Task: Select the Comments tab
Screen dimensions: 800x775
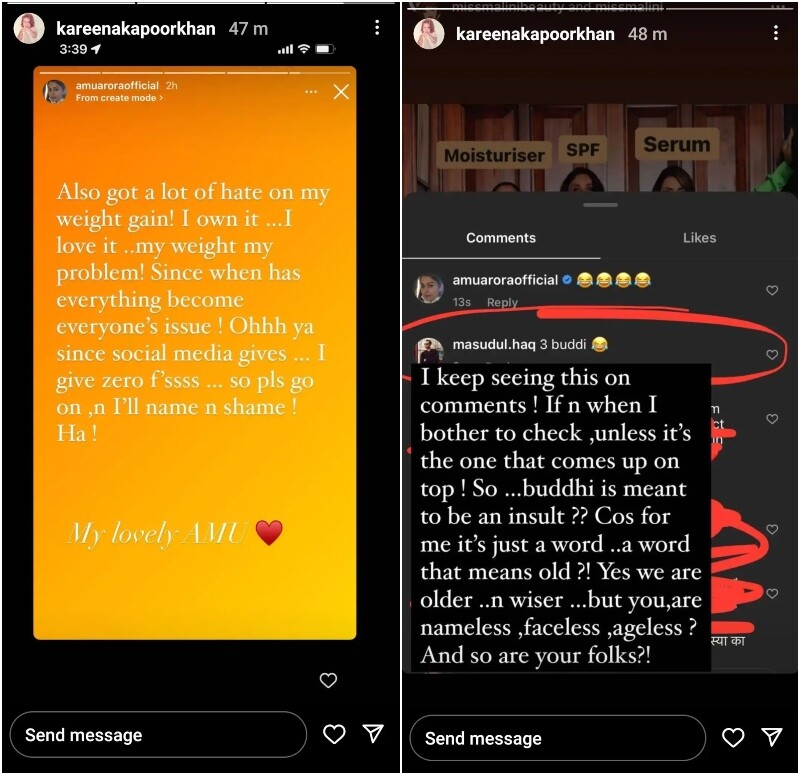Action: 501,238
